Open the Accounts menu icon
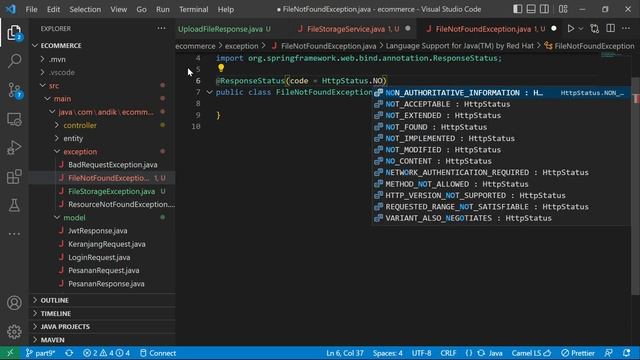Image resolution: width=640 pixels, height=360 pixels. tap(14, 303)
